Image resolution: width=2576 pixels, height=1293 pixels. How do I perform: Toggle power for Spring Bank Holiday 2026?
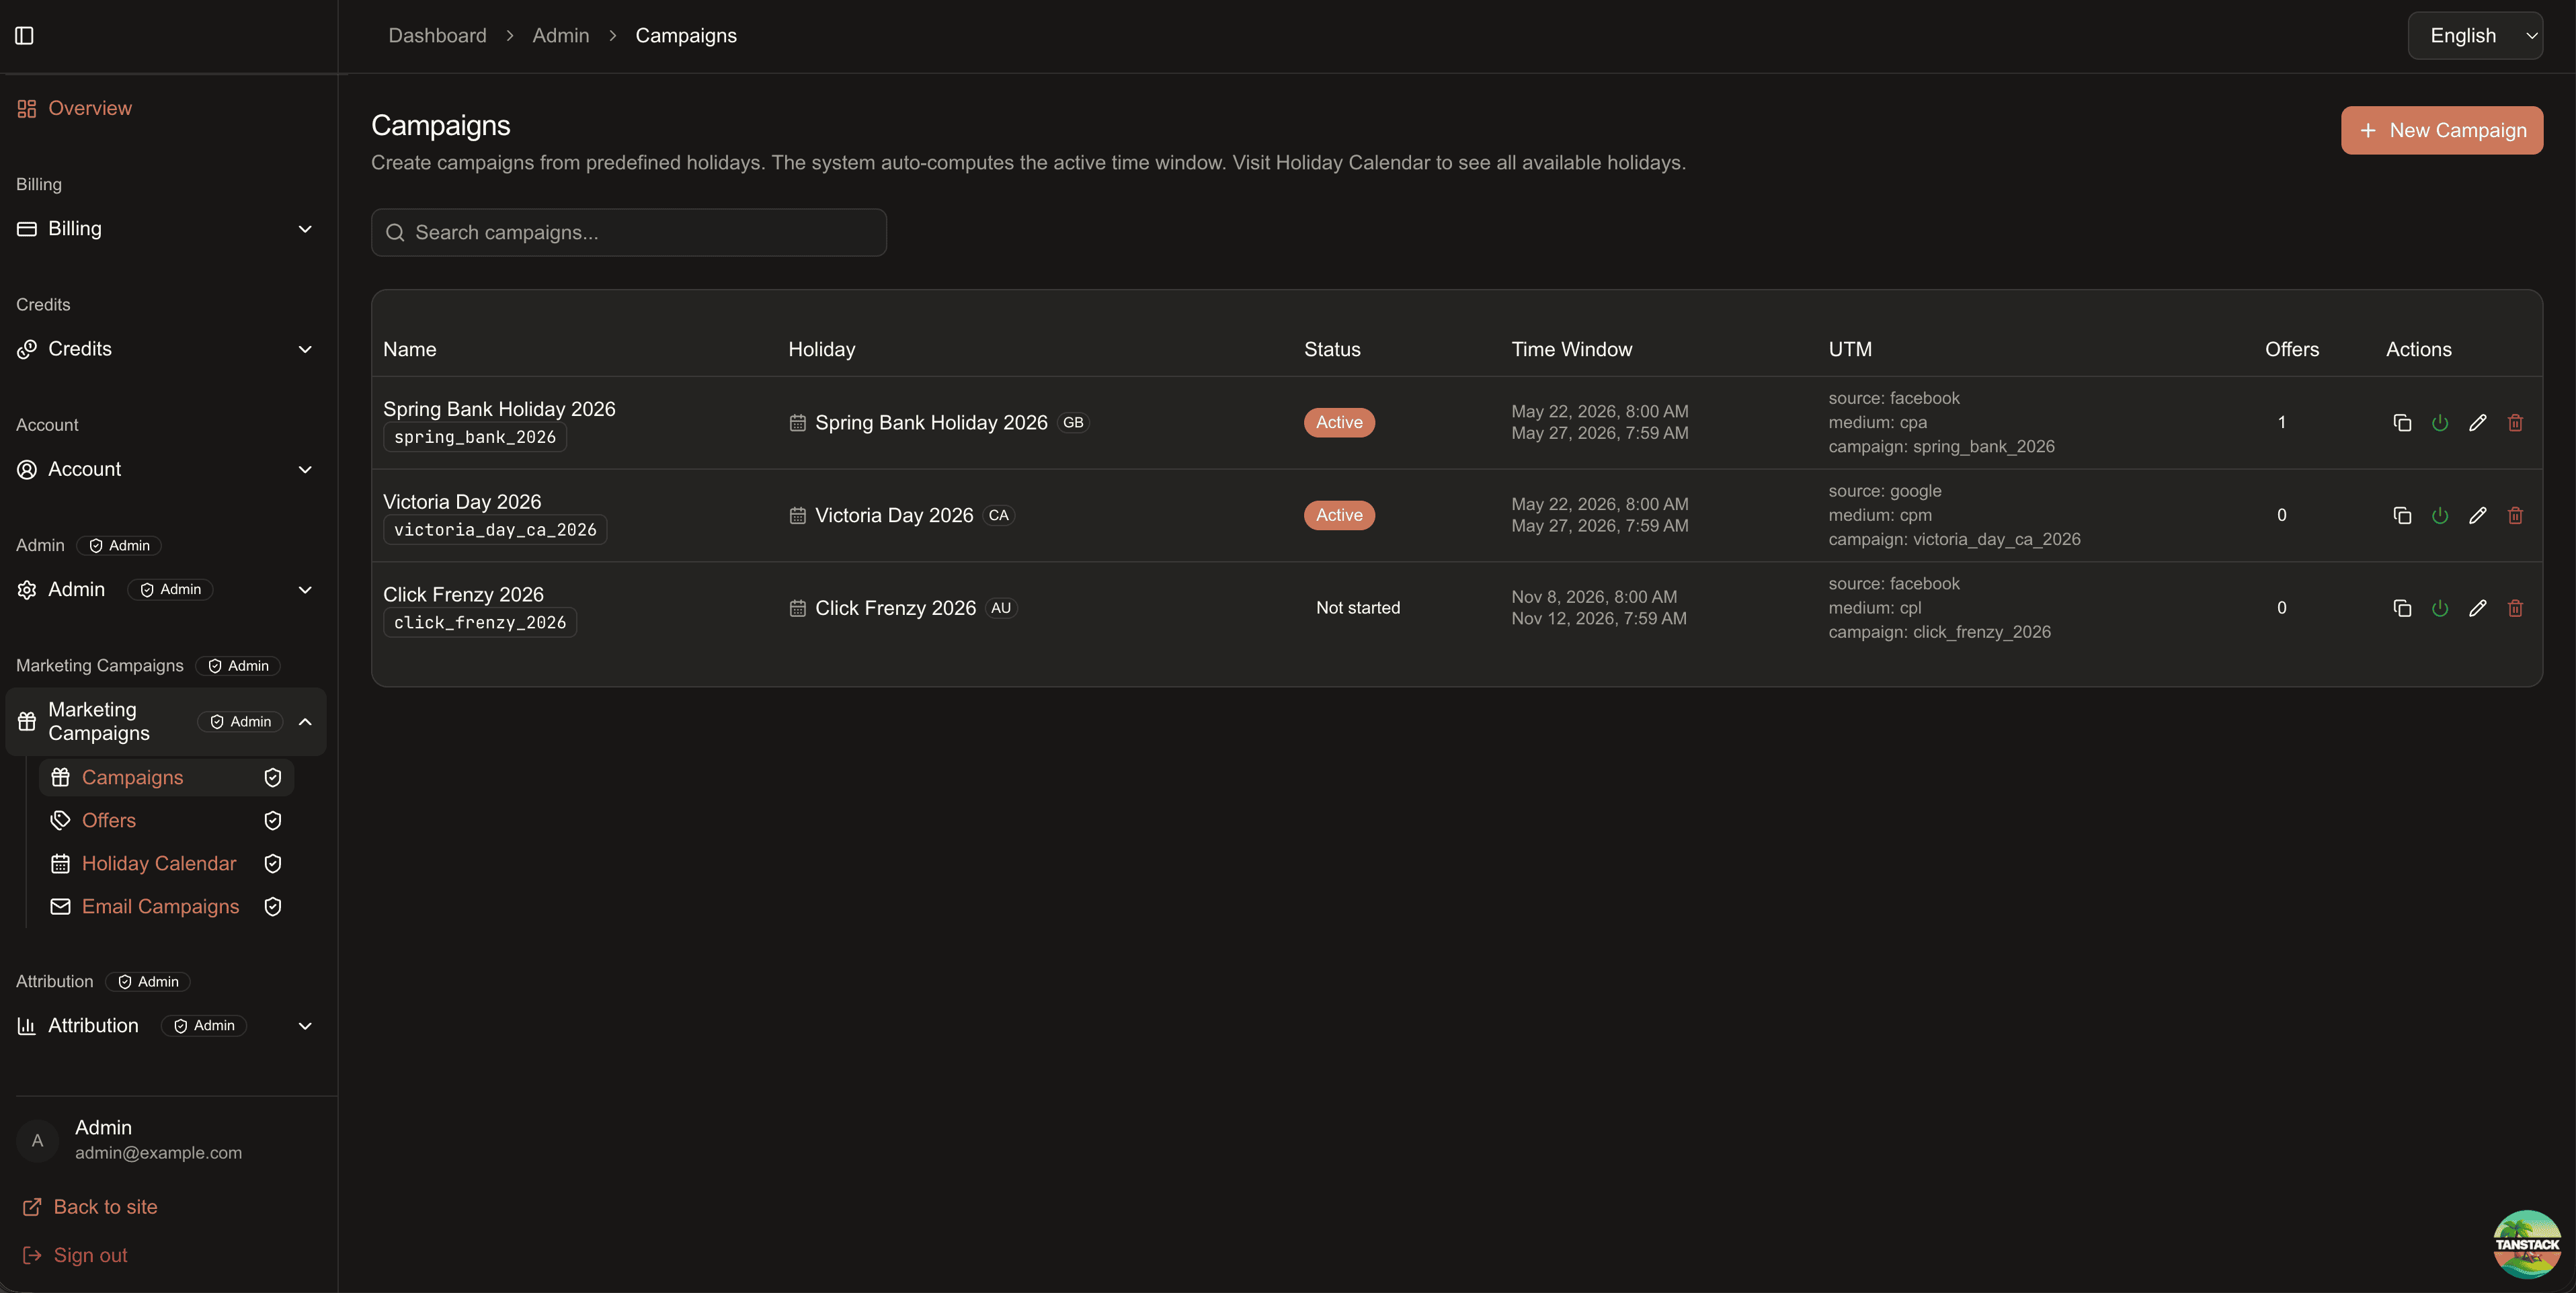tap(2440, 423)
